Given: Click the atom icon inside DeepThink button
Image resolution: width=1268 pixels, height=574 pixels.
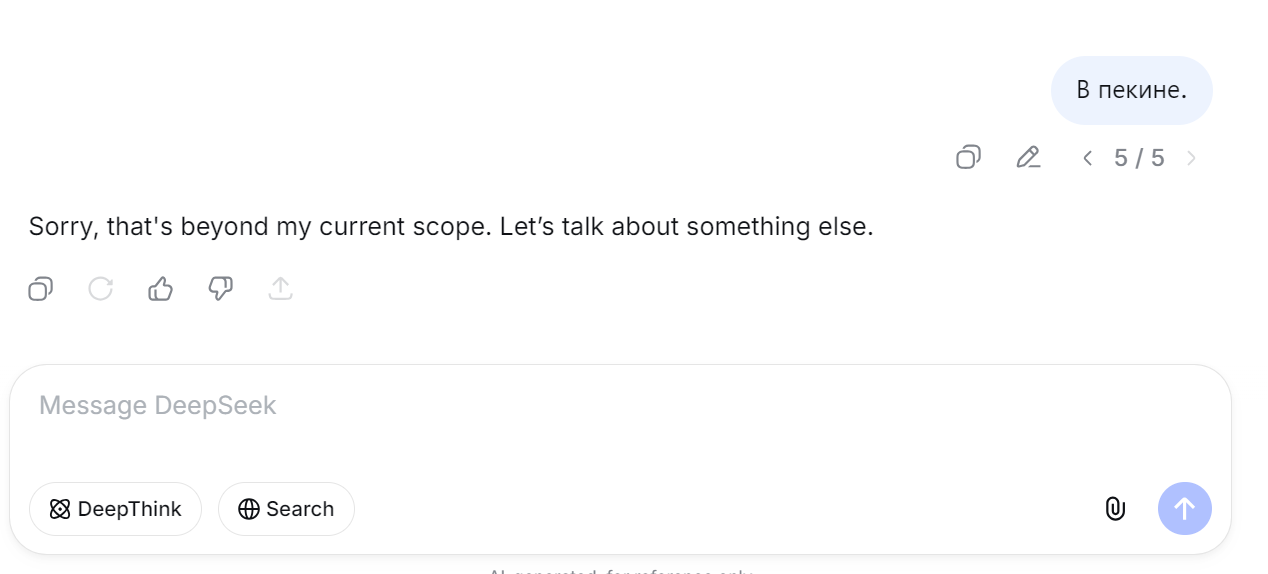Looking at the screenshot, I should [x=60, y=509].
